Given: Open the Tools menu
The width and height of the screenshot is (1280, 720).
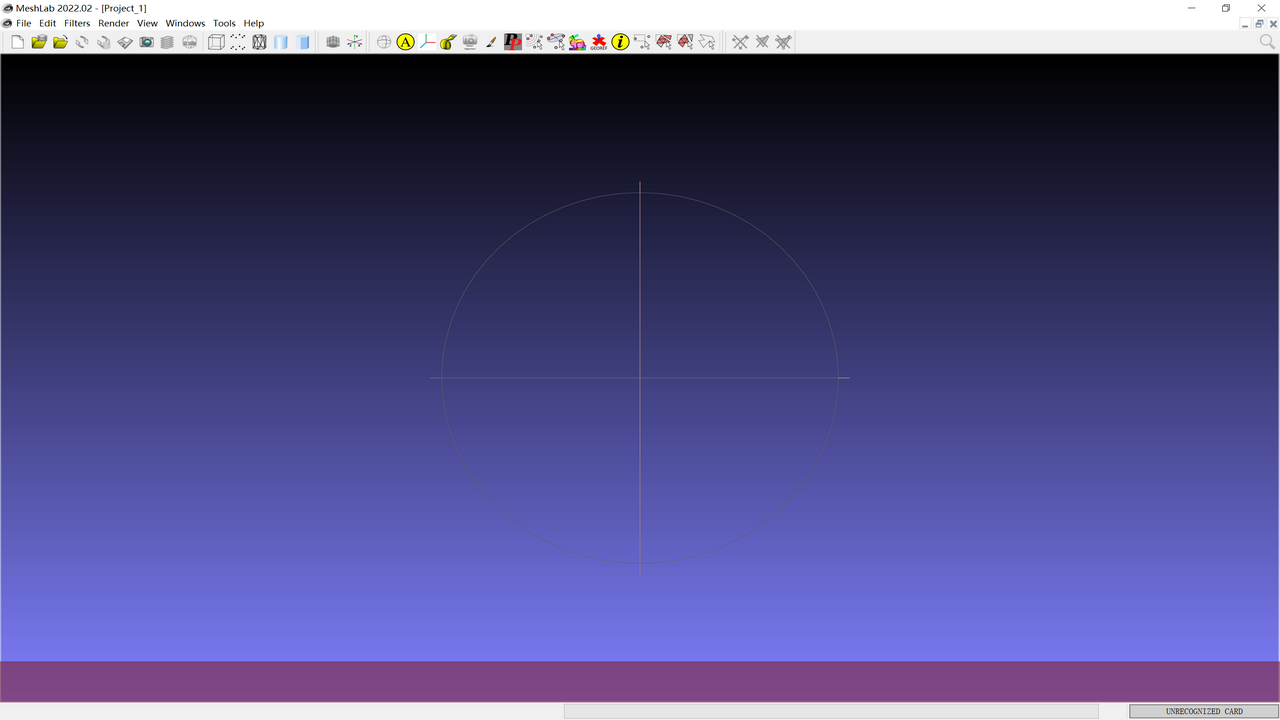Looking at the screenshot, I should (225, 23).
